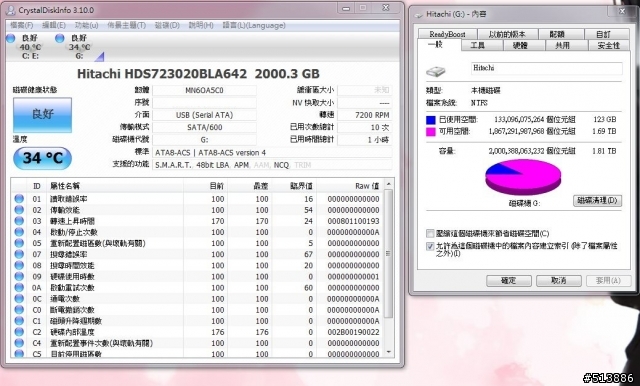Click the CrystalDiskInfo title bar app icon

(x=11, y=10)
